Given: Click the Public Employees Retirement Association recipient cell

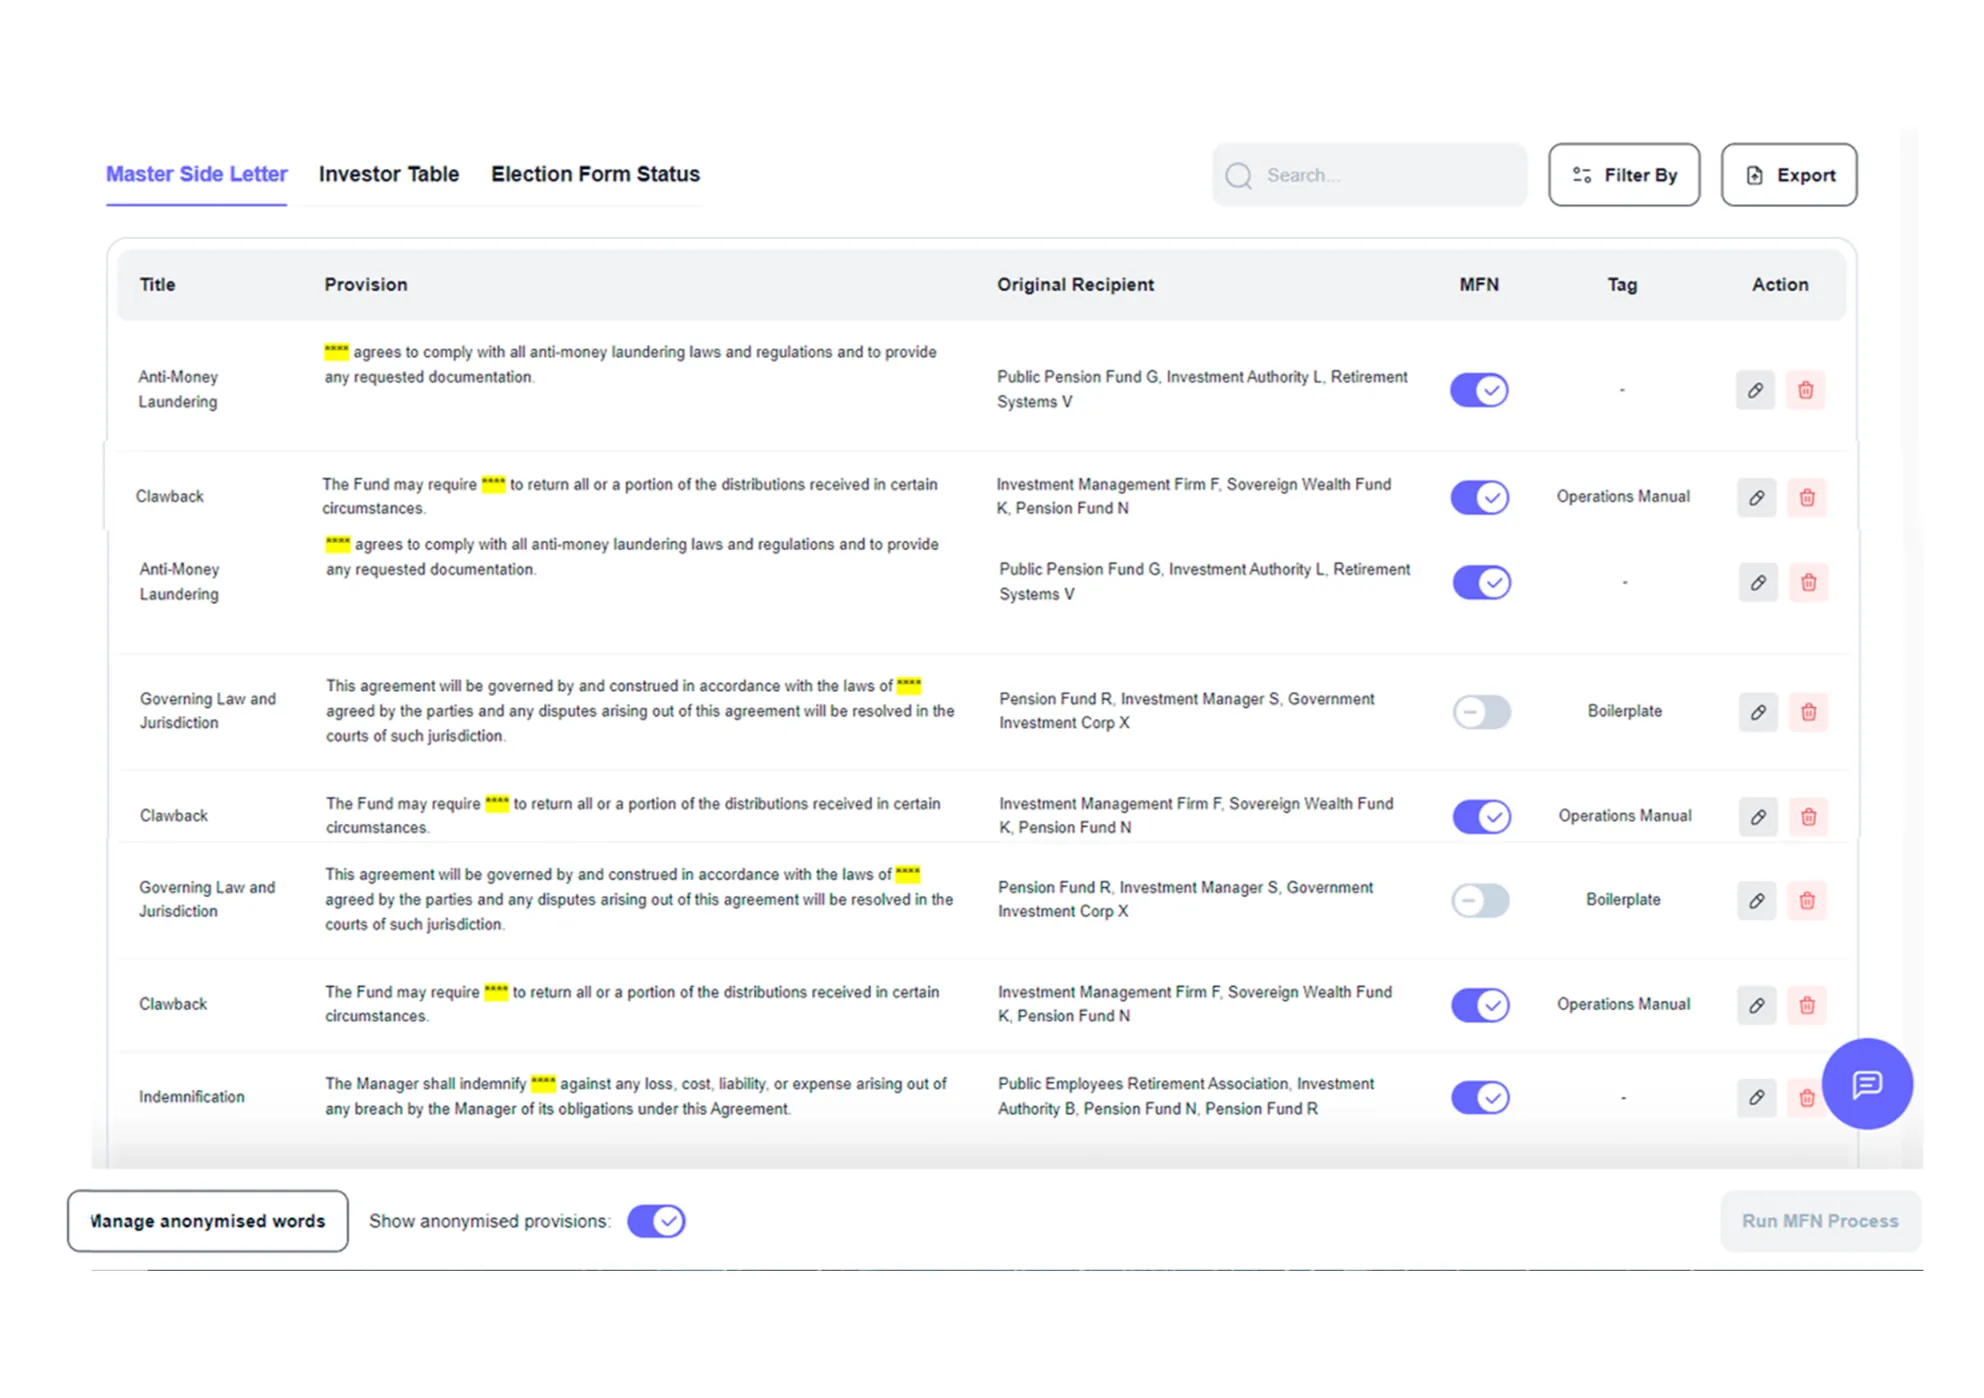Looking at the screenshot, I should click(1186, 1096).
